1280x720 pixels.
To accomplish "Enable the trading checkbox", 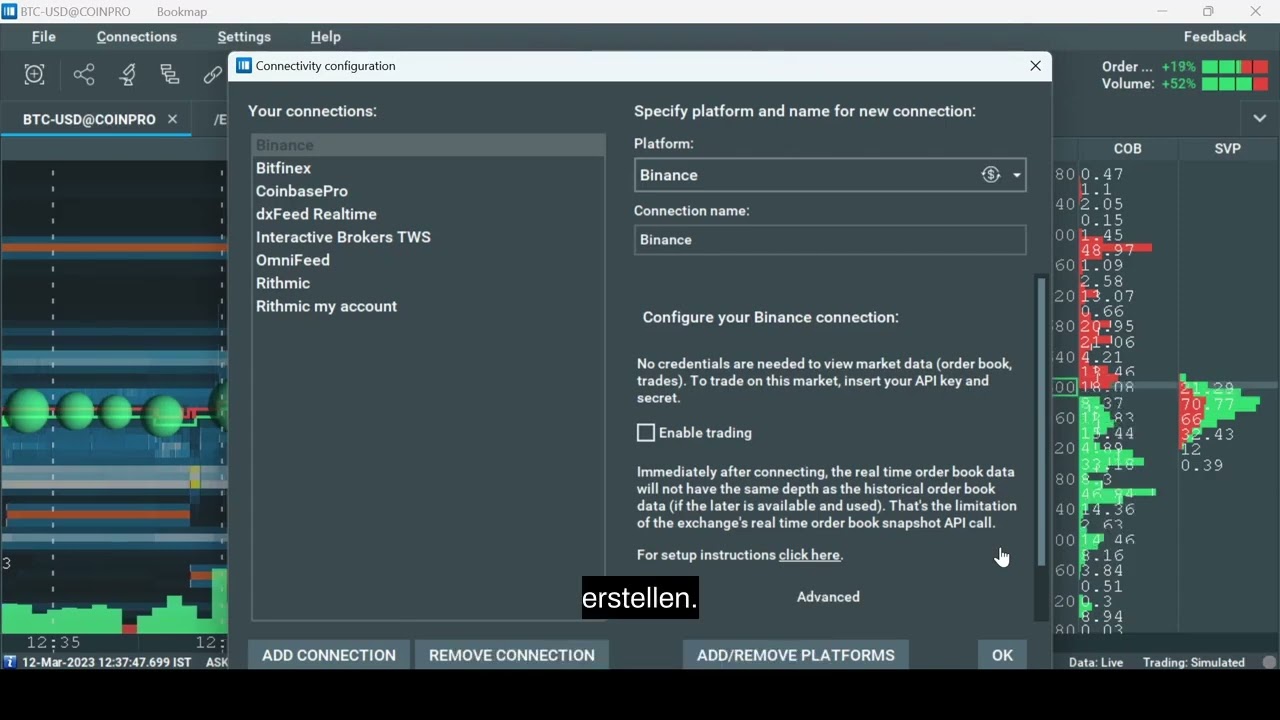I will coord(646,433).
